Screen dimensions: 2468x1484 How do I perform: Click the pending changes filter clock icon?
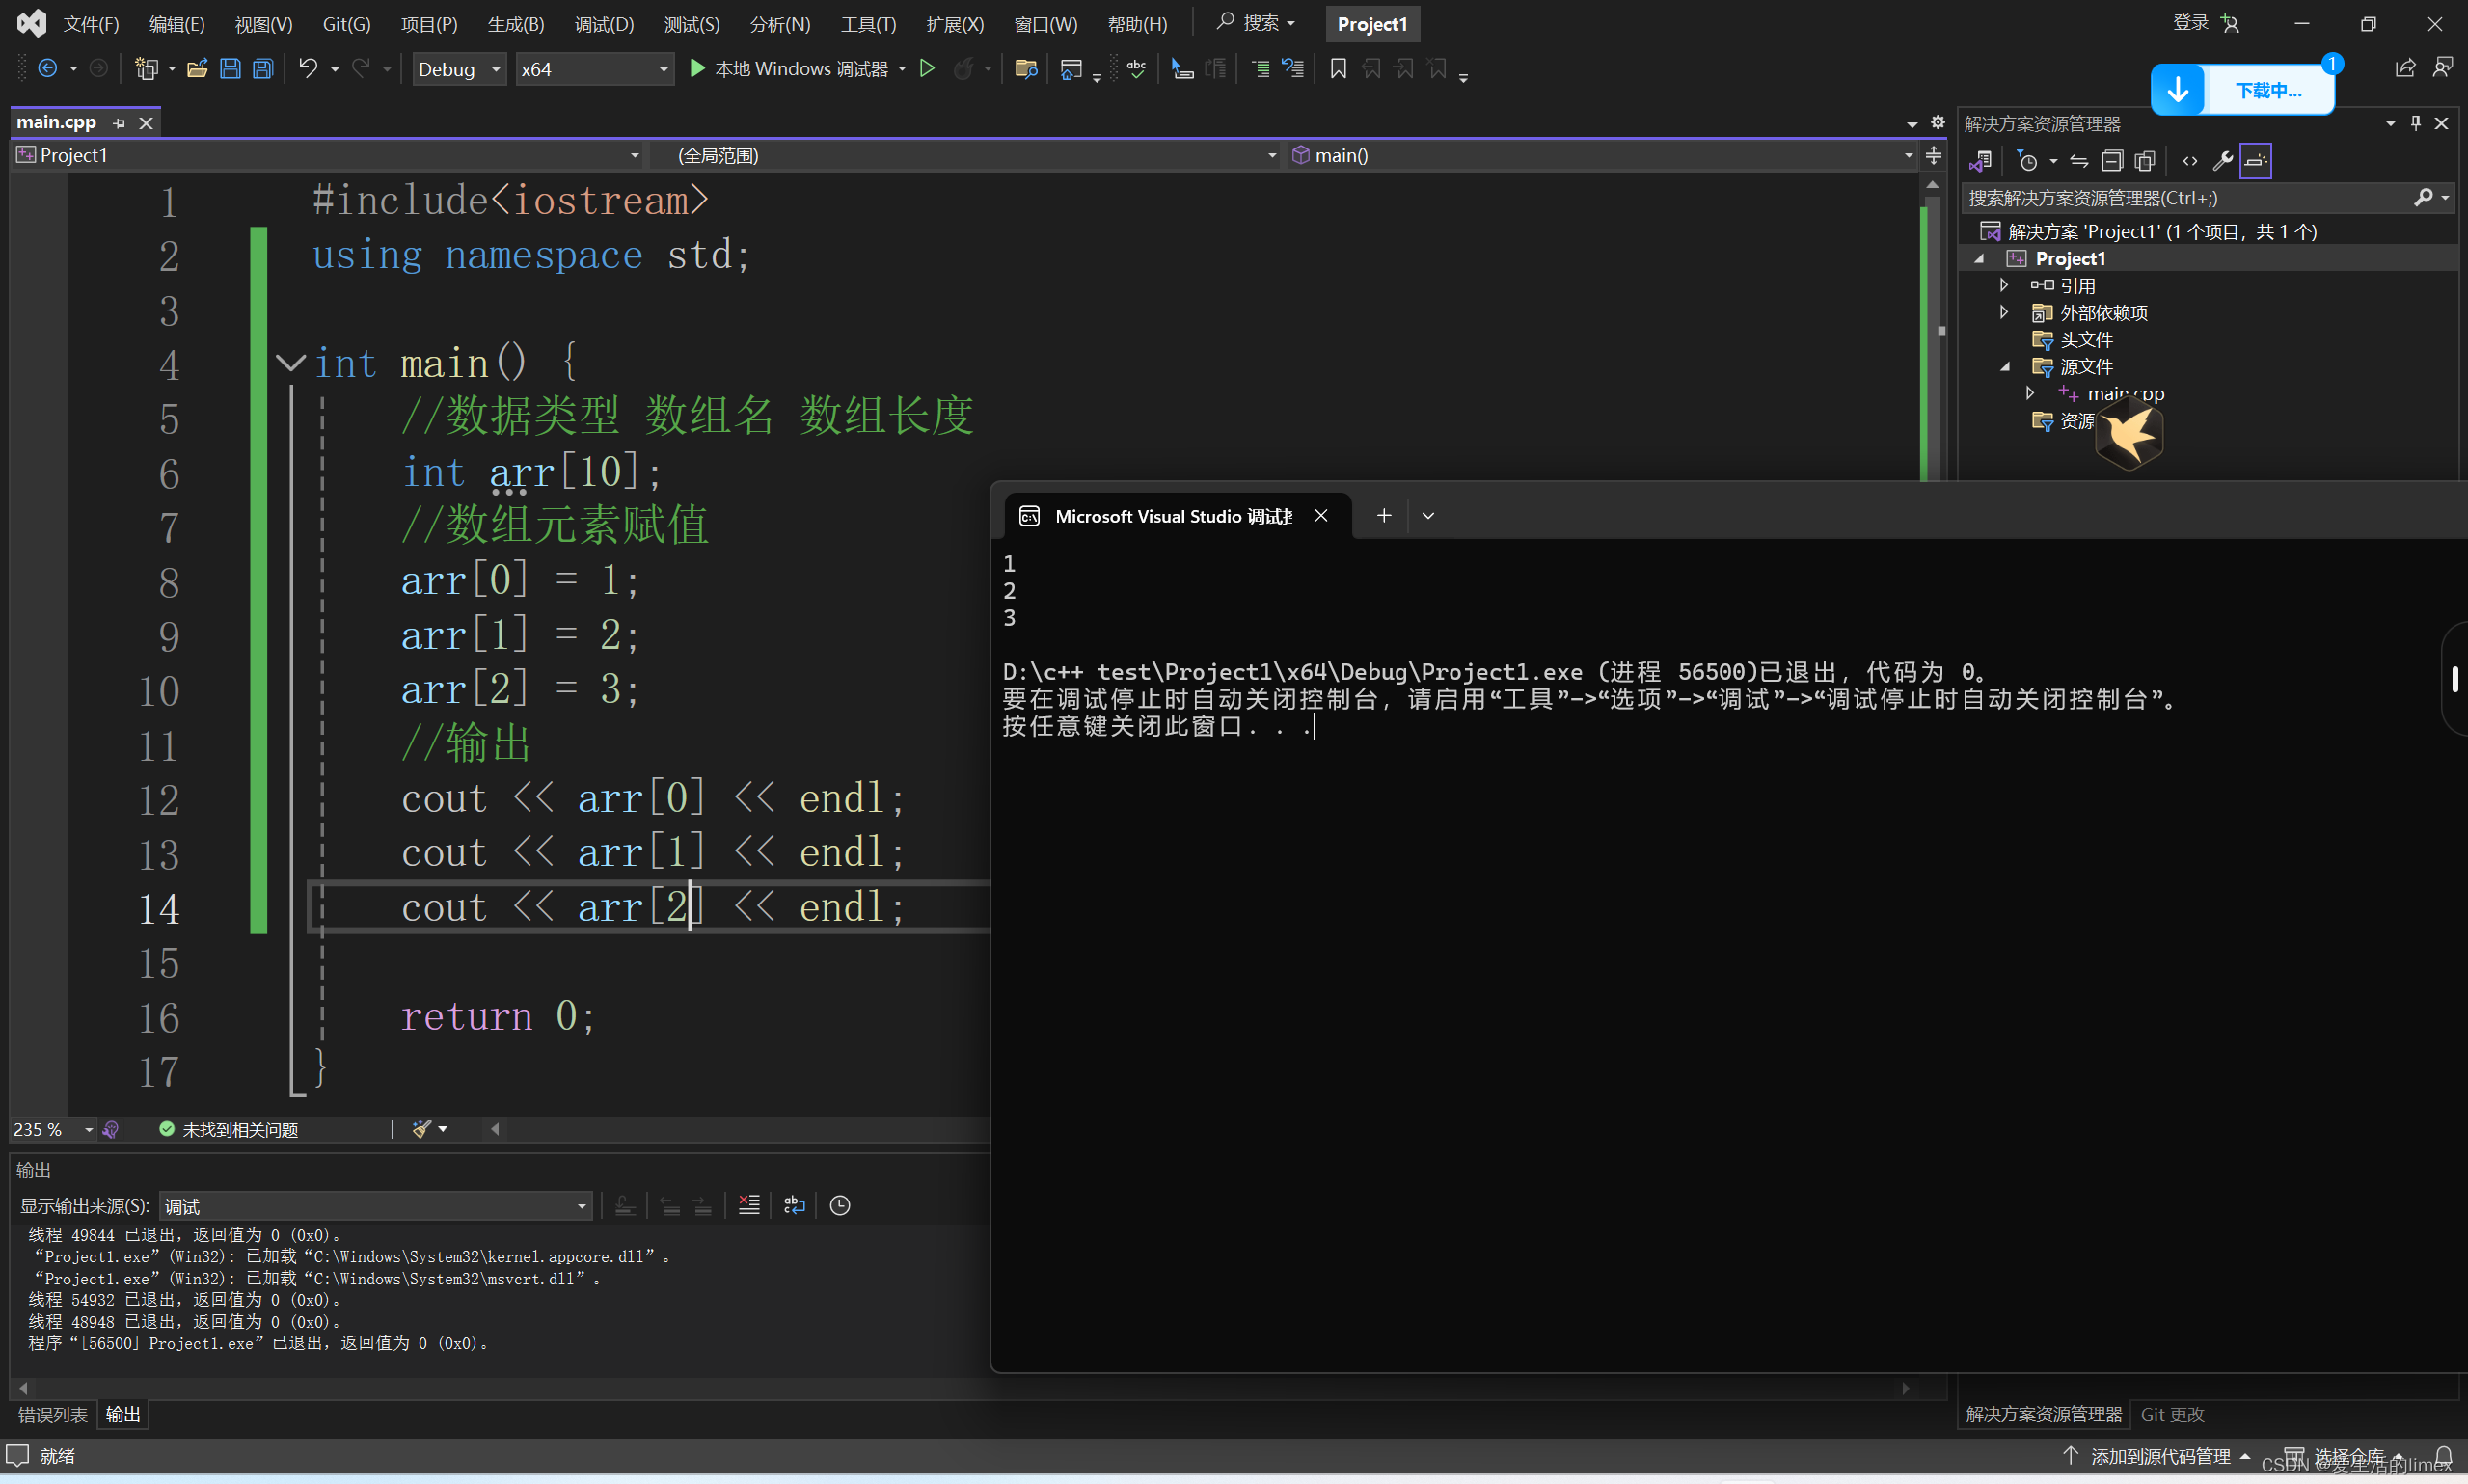[2027, 161]
